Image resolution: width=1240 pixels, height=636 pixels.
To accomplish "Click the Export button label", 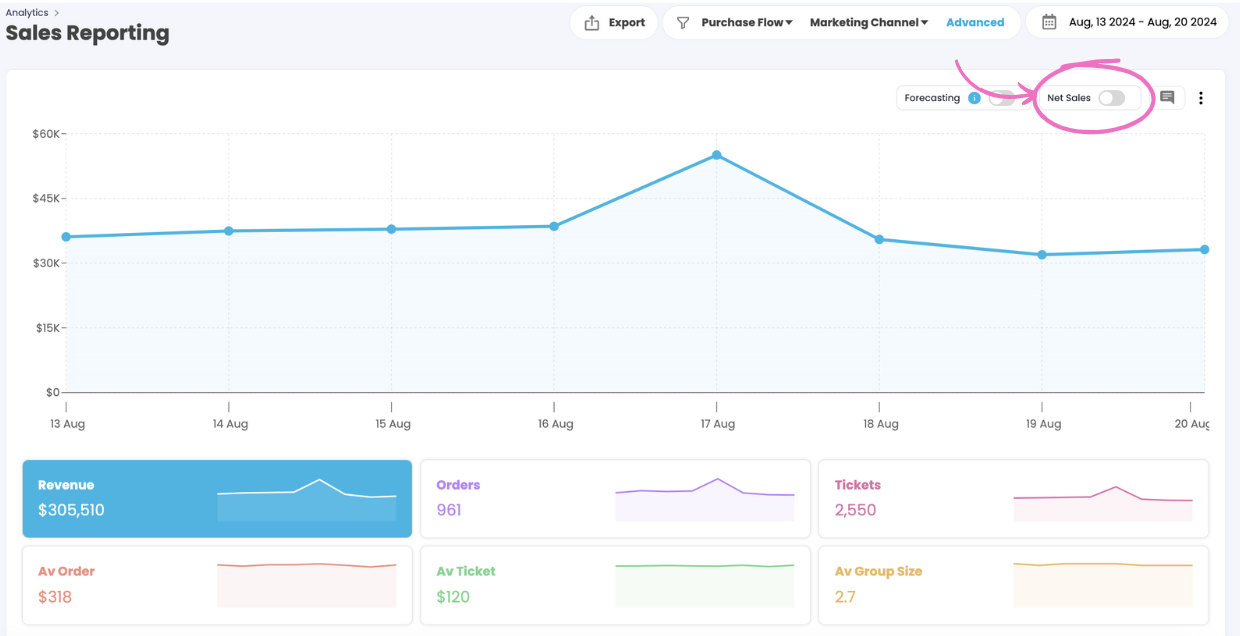I will pos(627,23).
